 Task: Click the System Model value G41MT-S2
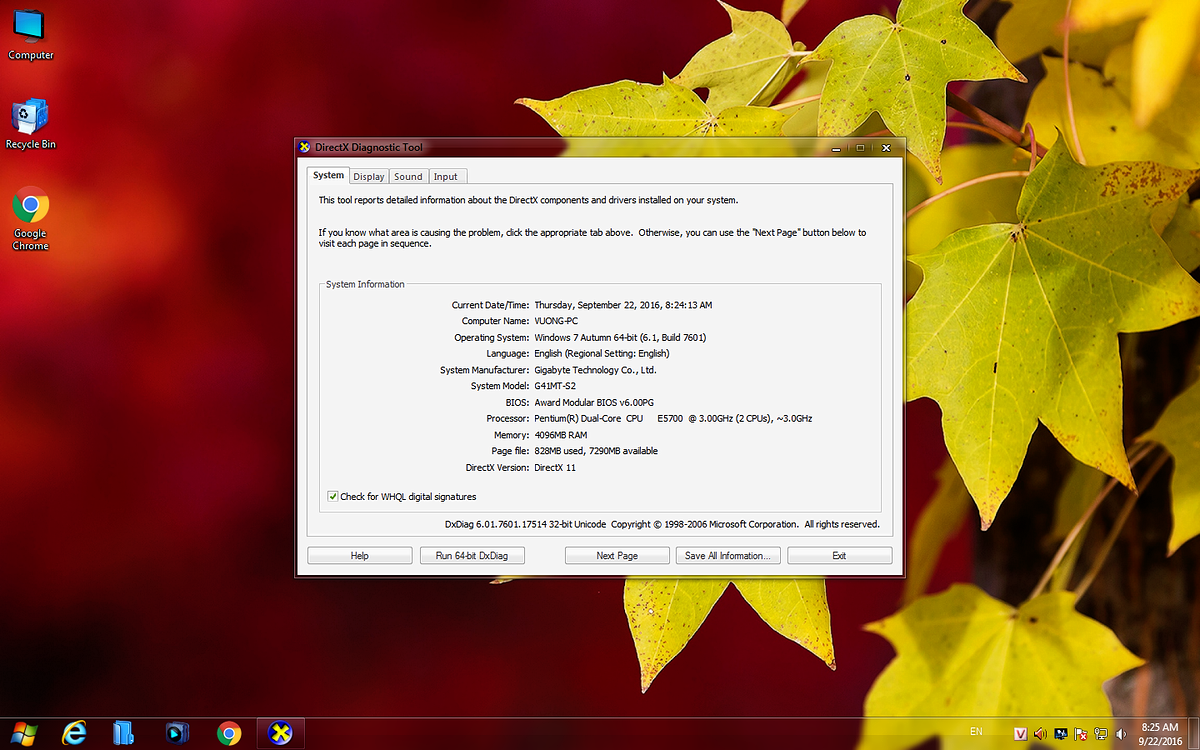pyautogui.click(x=555, y=386)
